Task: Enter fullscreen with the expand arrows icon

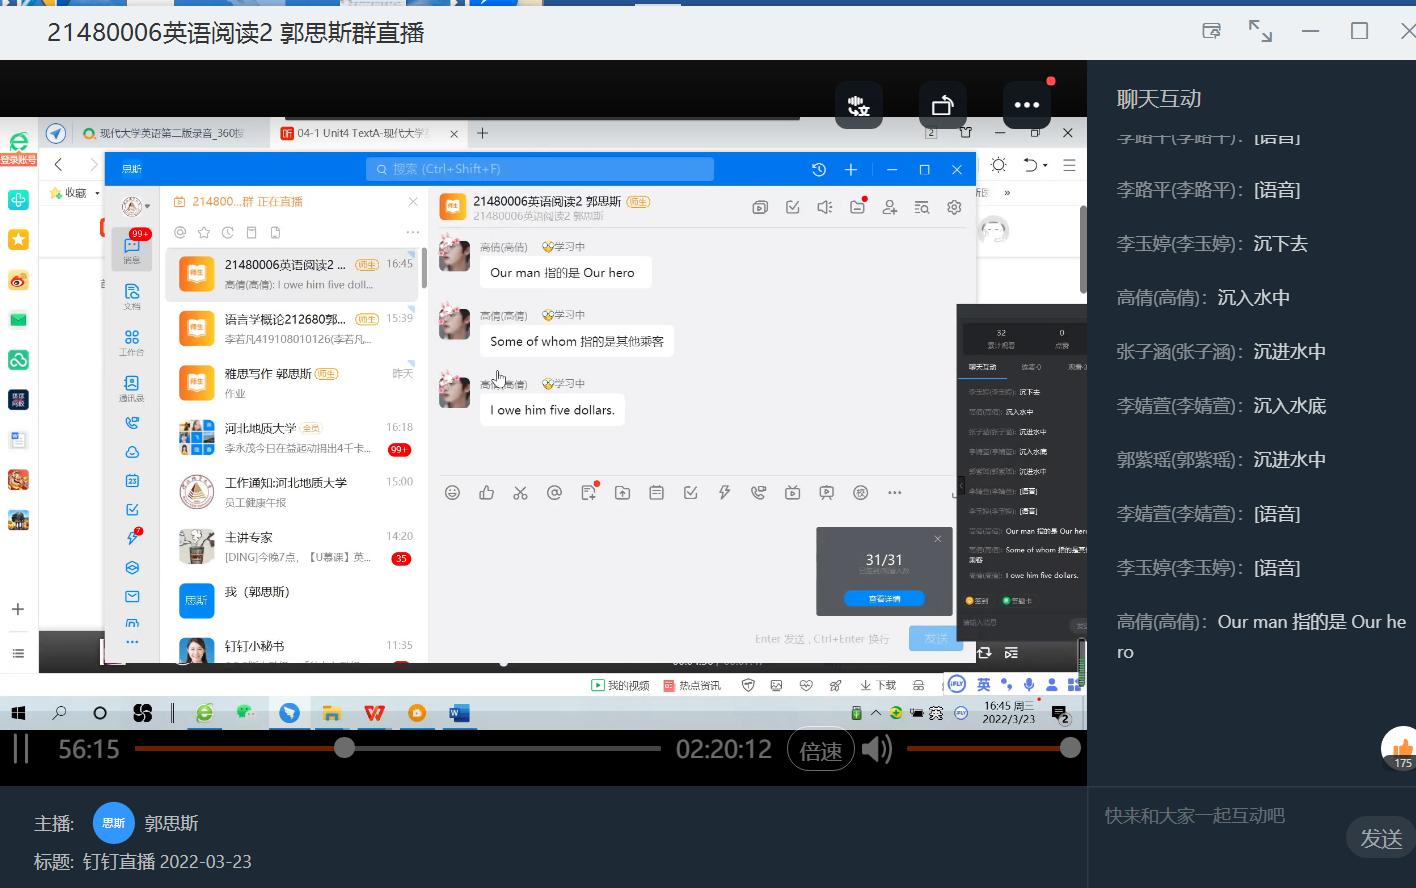Action: (1260, 31)
